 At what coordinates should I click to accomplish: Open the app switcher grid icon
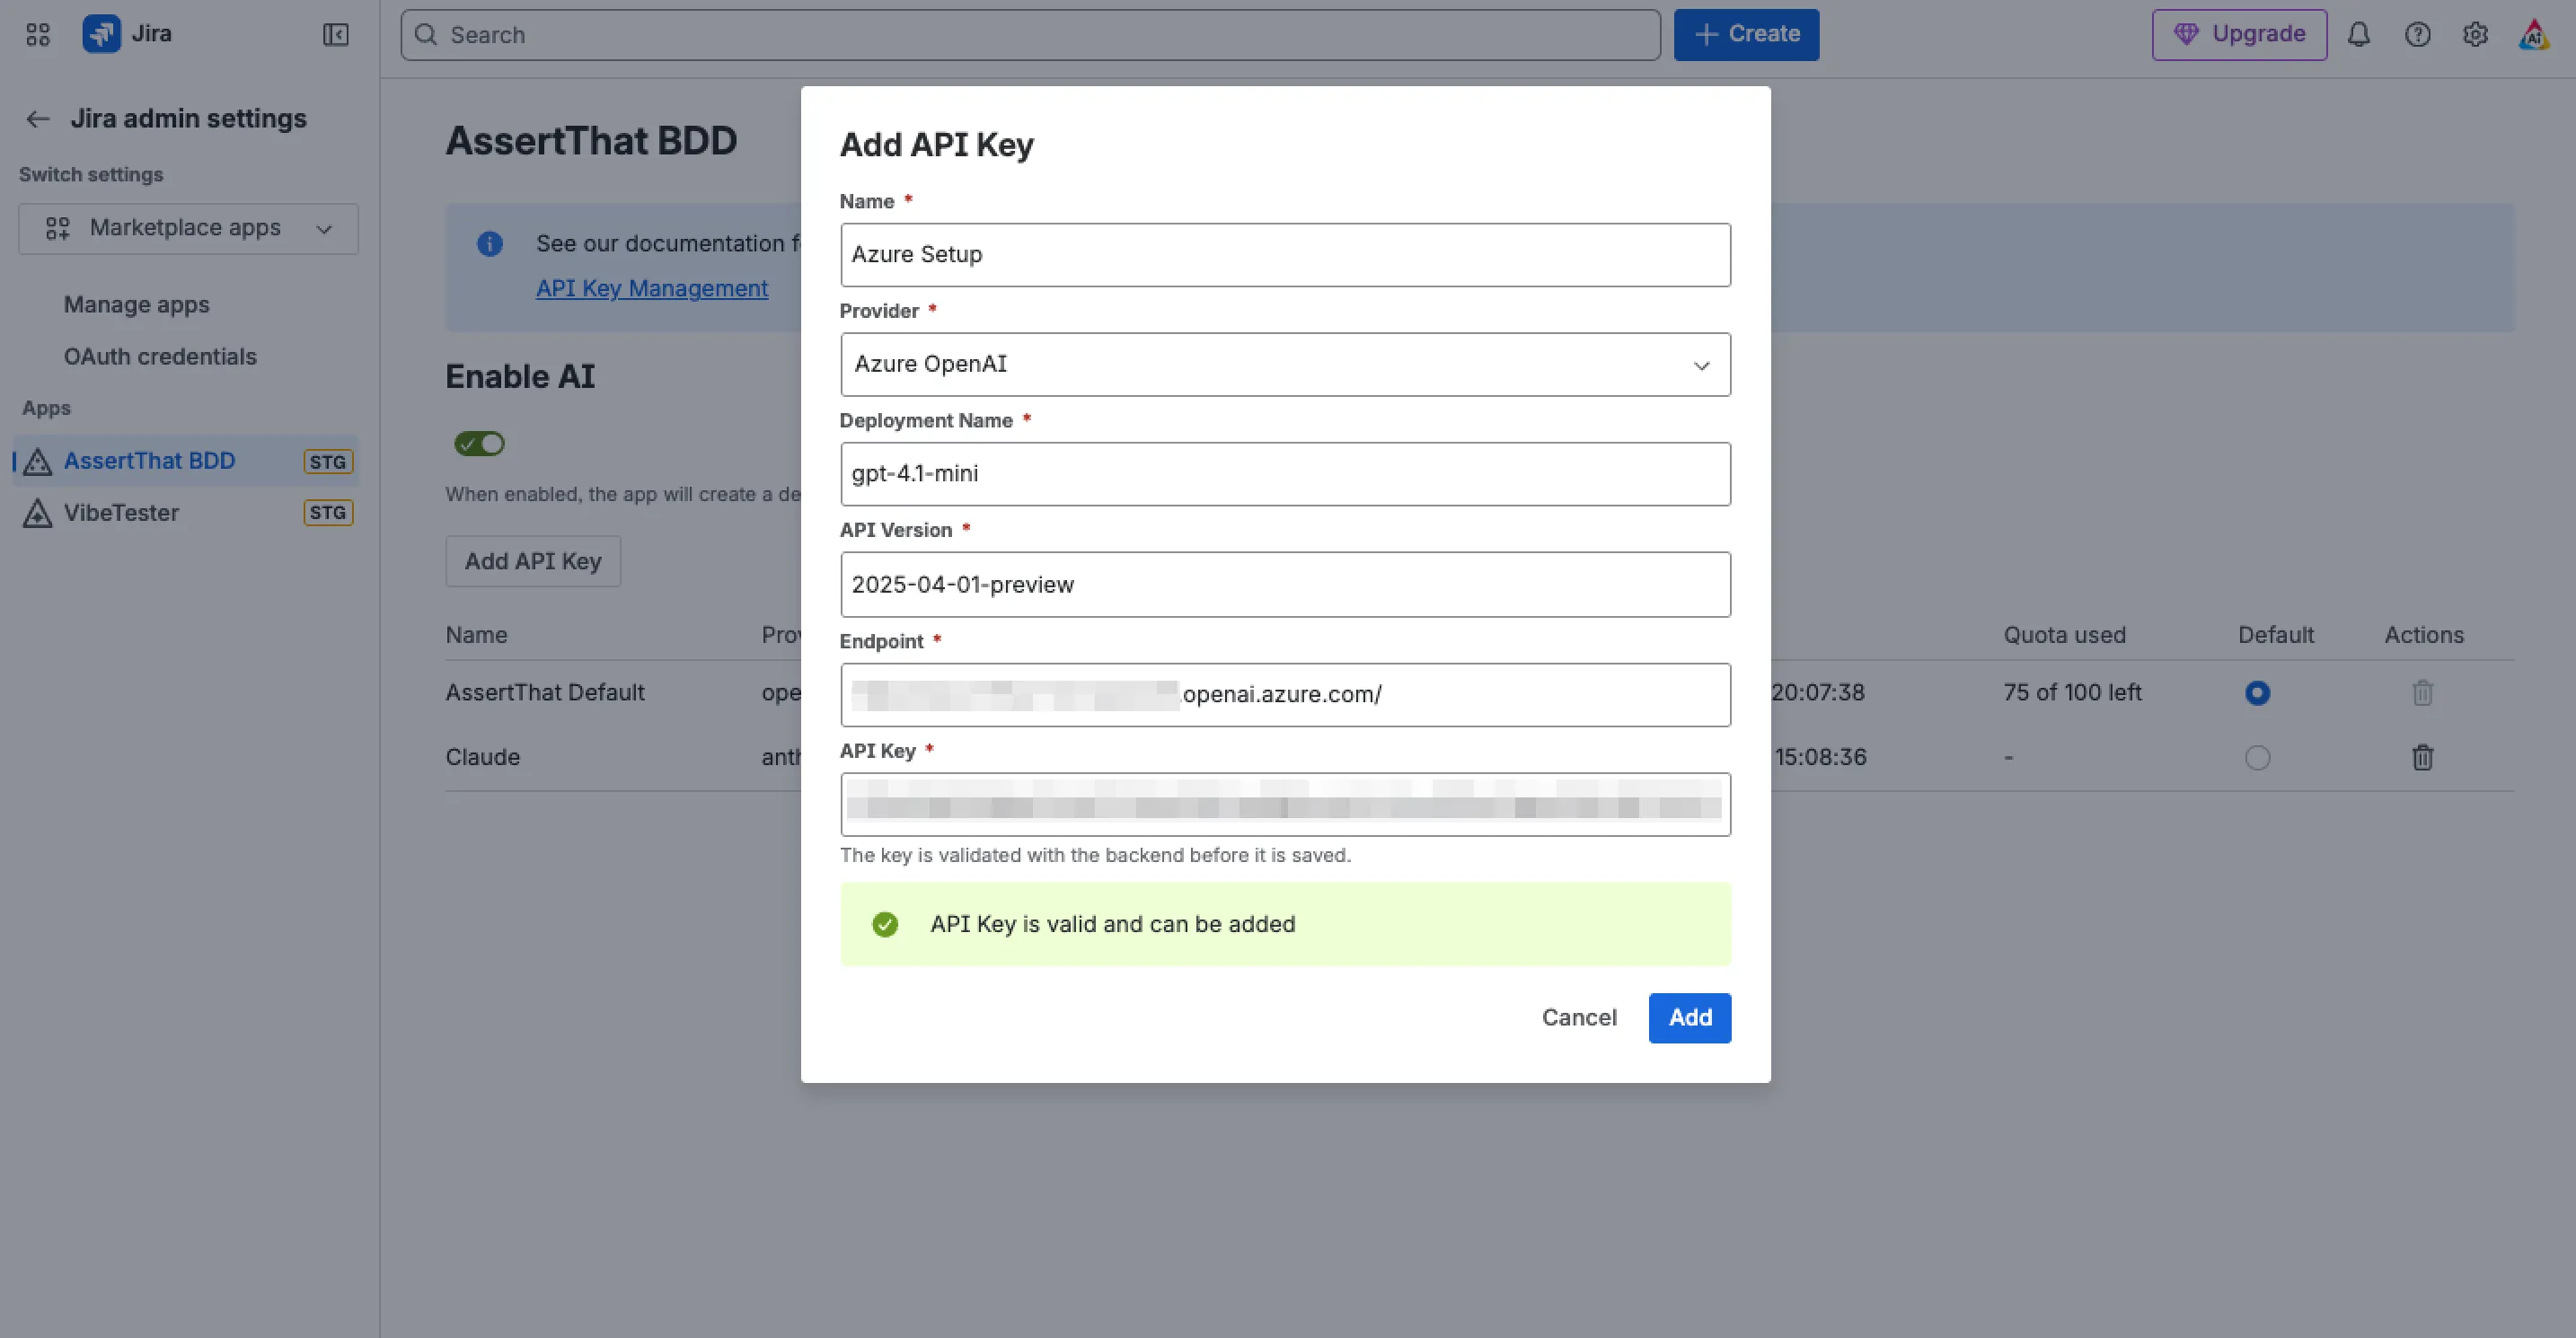click(x=38, y=35)
